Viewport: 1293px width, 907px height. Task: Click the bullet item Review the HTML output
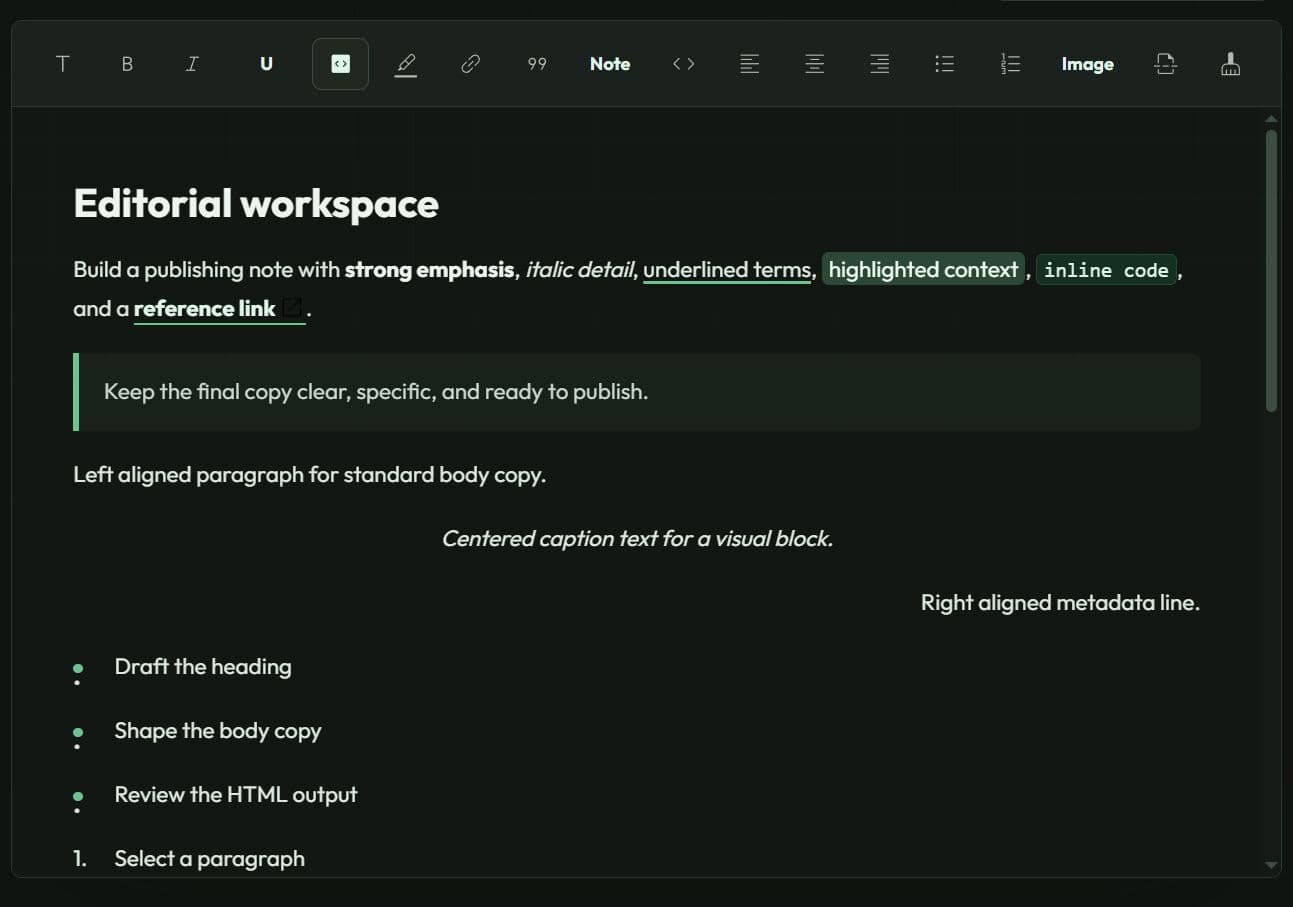pos(236,795)
